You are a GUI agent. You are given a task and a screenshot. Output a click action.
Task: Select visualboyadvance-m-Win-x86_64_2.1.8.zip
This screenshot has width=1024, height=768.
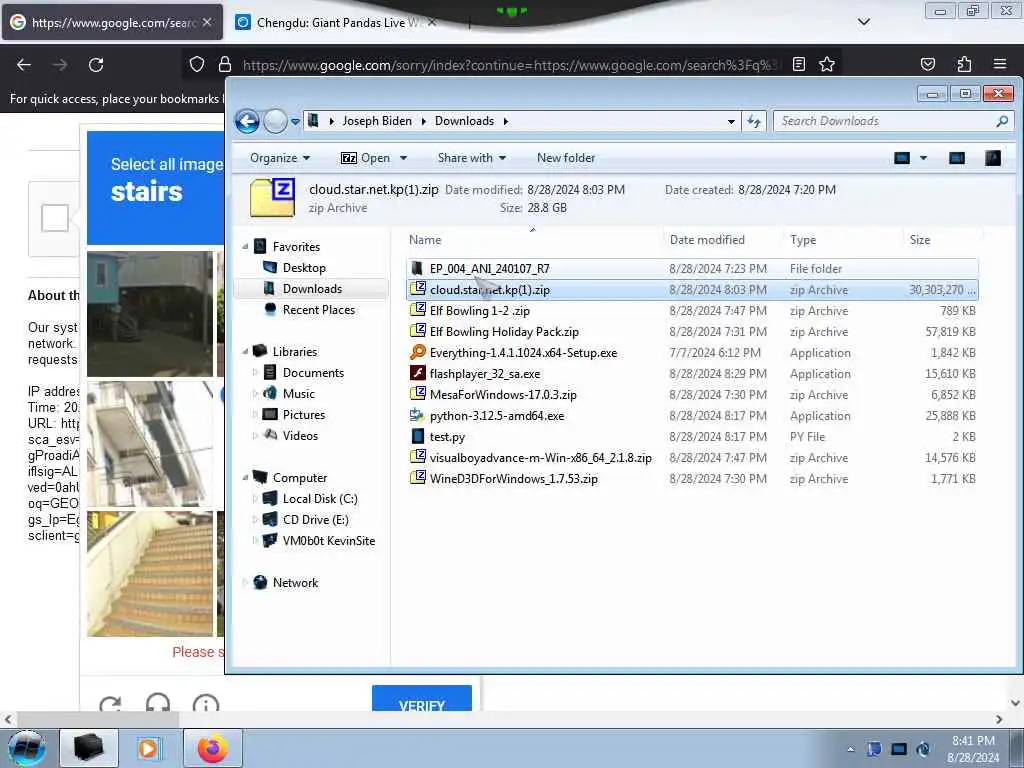click(541, 458)
